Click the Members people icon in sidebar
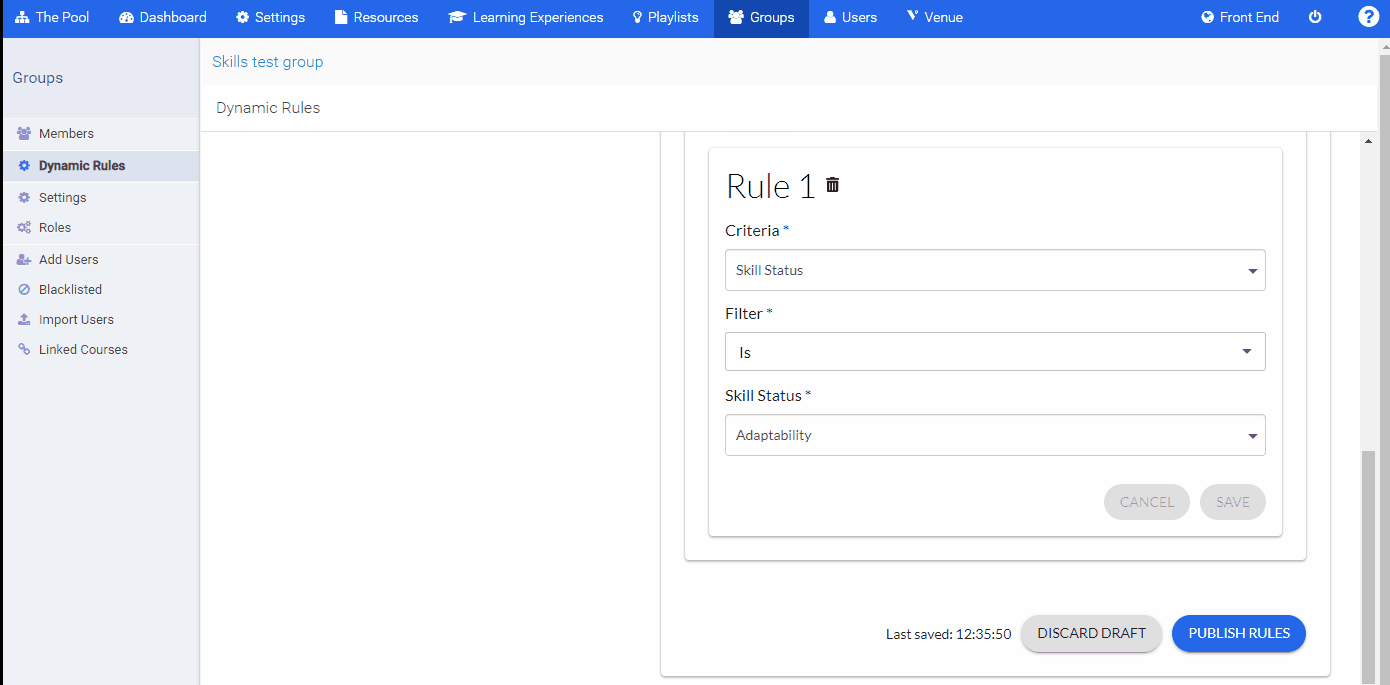The image size is (1390, 685). tap(23, 133)
